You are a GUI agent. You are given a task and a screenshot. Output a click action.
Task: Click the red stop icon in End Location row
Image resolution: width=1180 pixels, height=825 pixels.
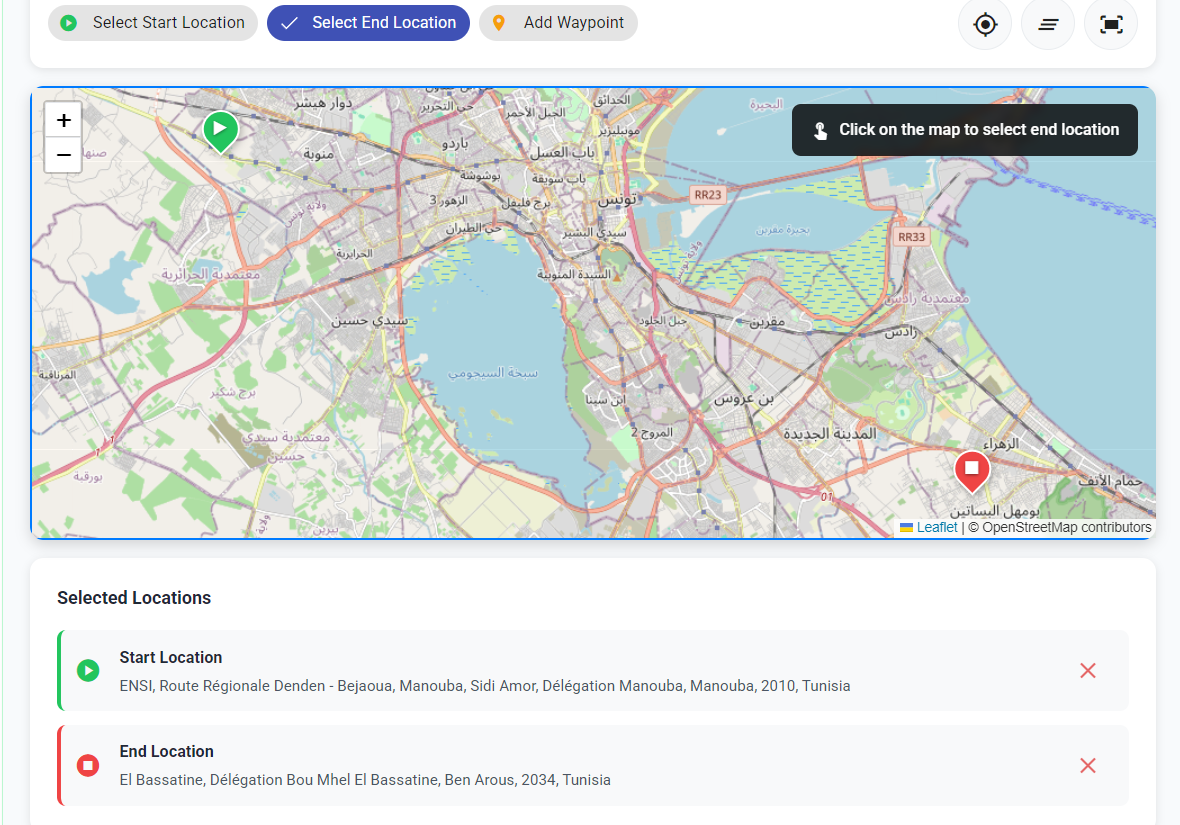click(88, 765)
